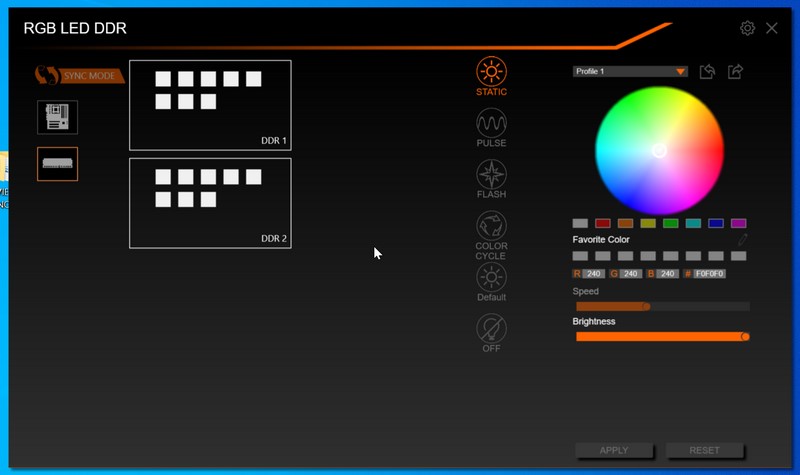800x475 pixels.
Task: Choose the red preset color swatch
Action: point(603,223)
